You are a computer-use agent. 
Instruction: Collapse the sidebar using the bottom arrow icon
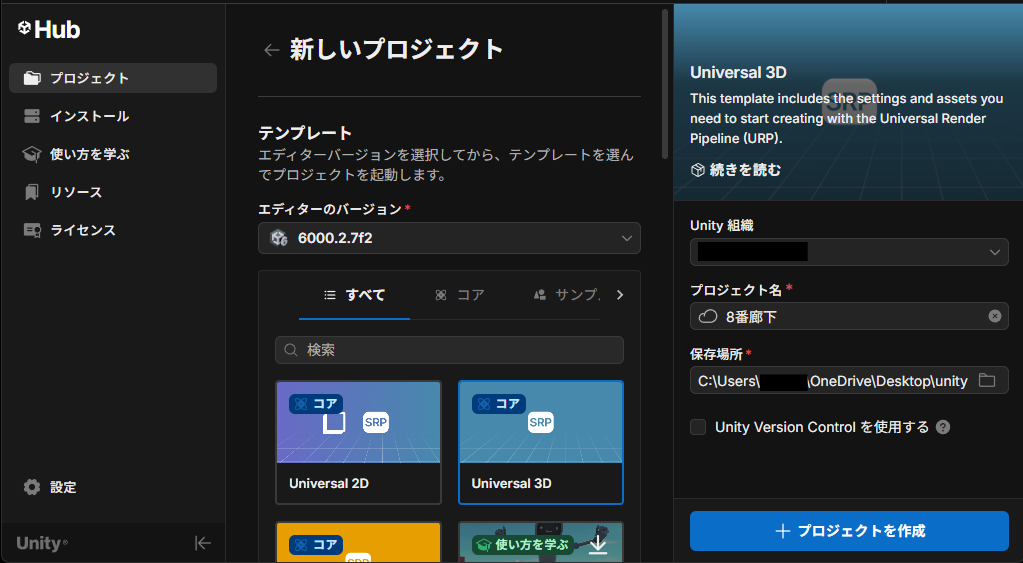203,543
